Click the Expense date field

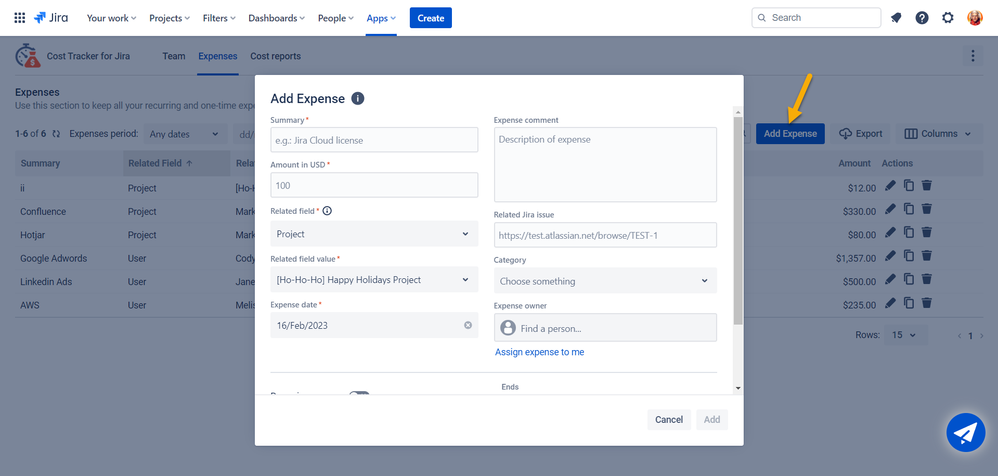(374, 325)
